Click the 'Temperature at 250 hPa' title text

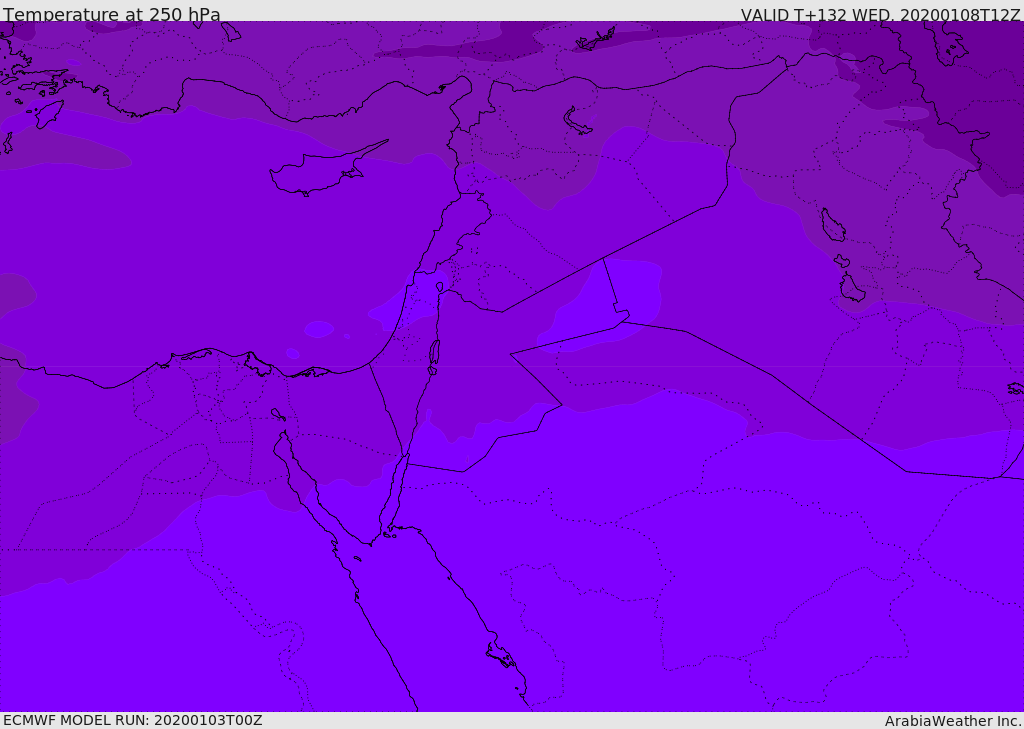112,14
